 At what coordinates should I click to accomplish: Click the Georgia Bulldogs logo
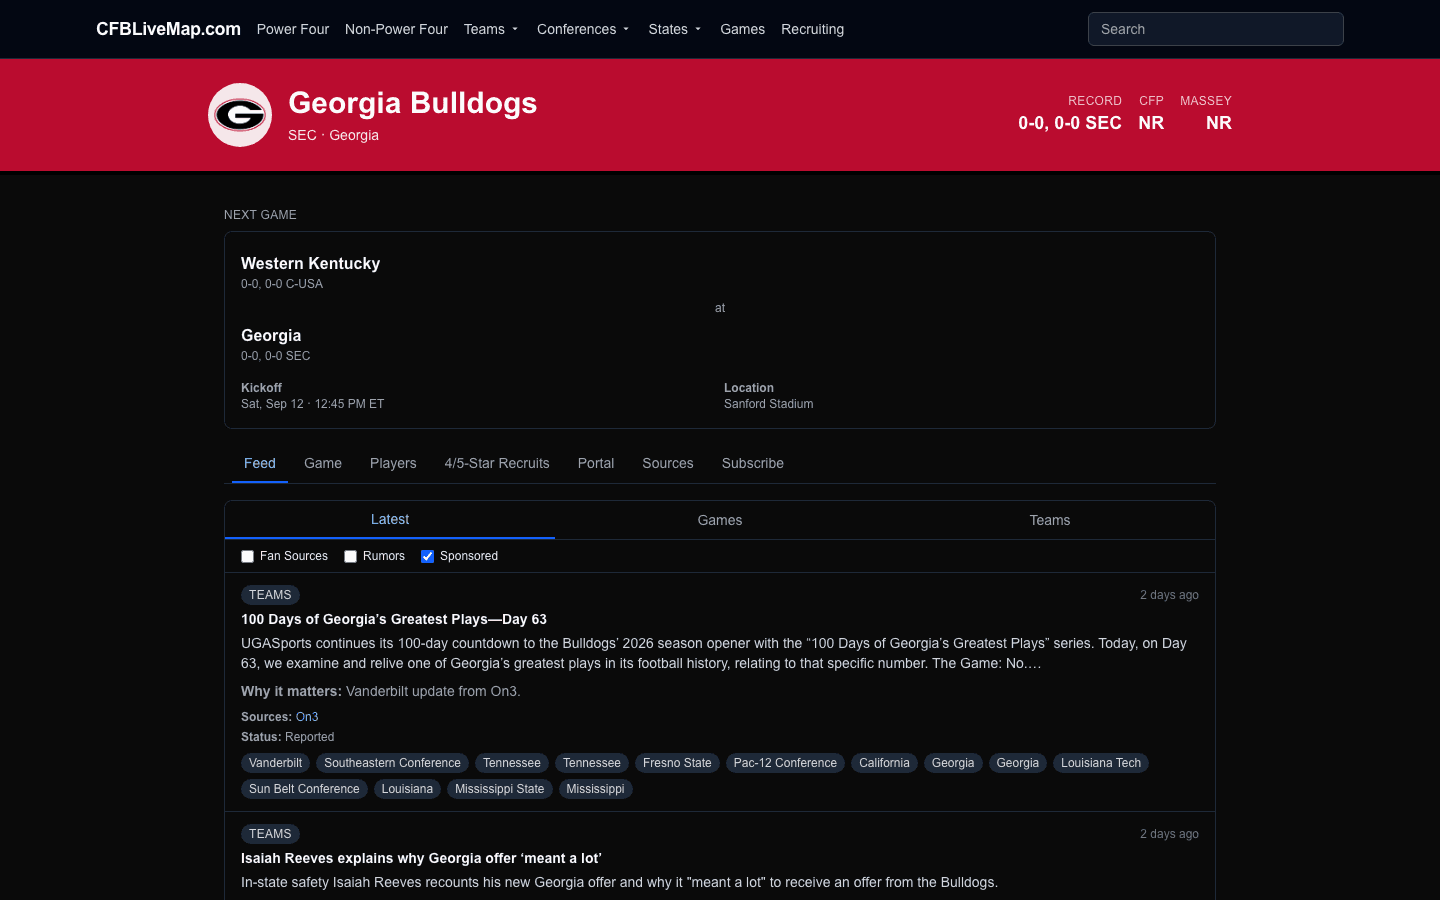click(240, 115)
